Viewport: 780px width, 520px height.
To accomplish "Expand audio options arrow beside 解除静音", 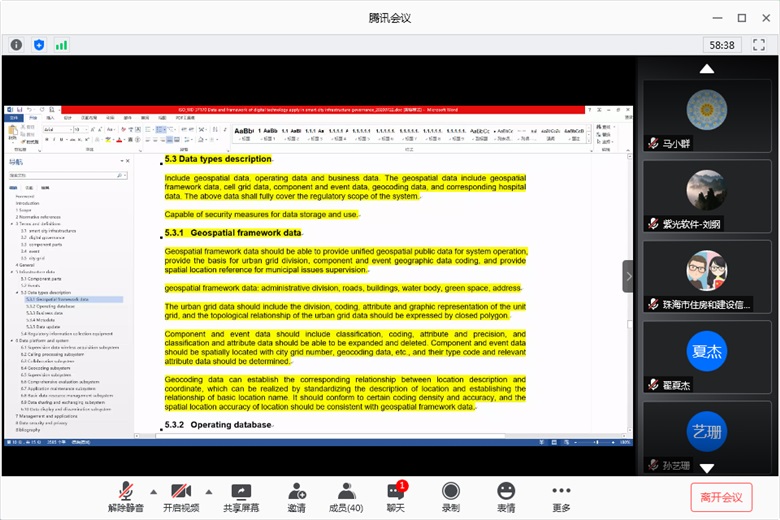I will [153, 491].
